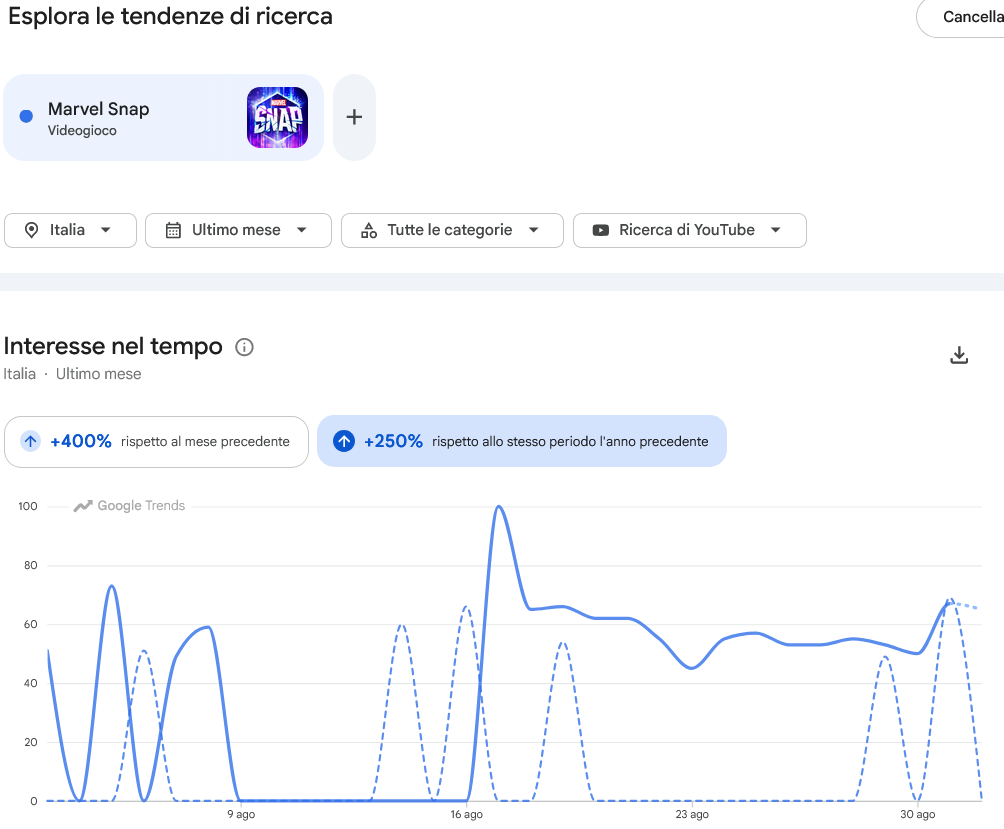Click the calendar icon in date filter
This screenshot has height=829, width=1004.
coord(173,230)
